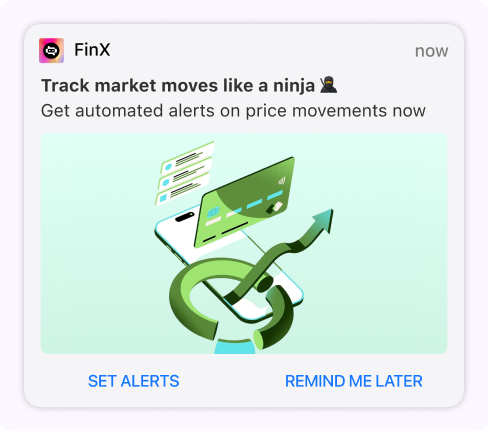Click the smartphone camera notch illustration
The image size is (488, 432).
point(184,217)
